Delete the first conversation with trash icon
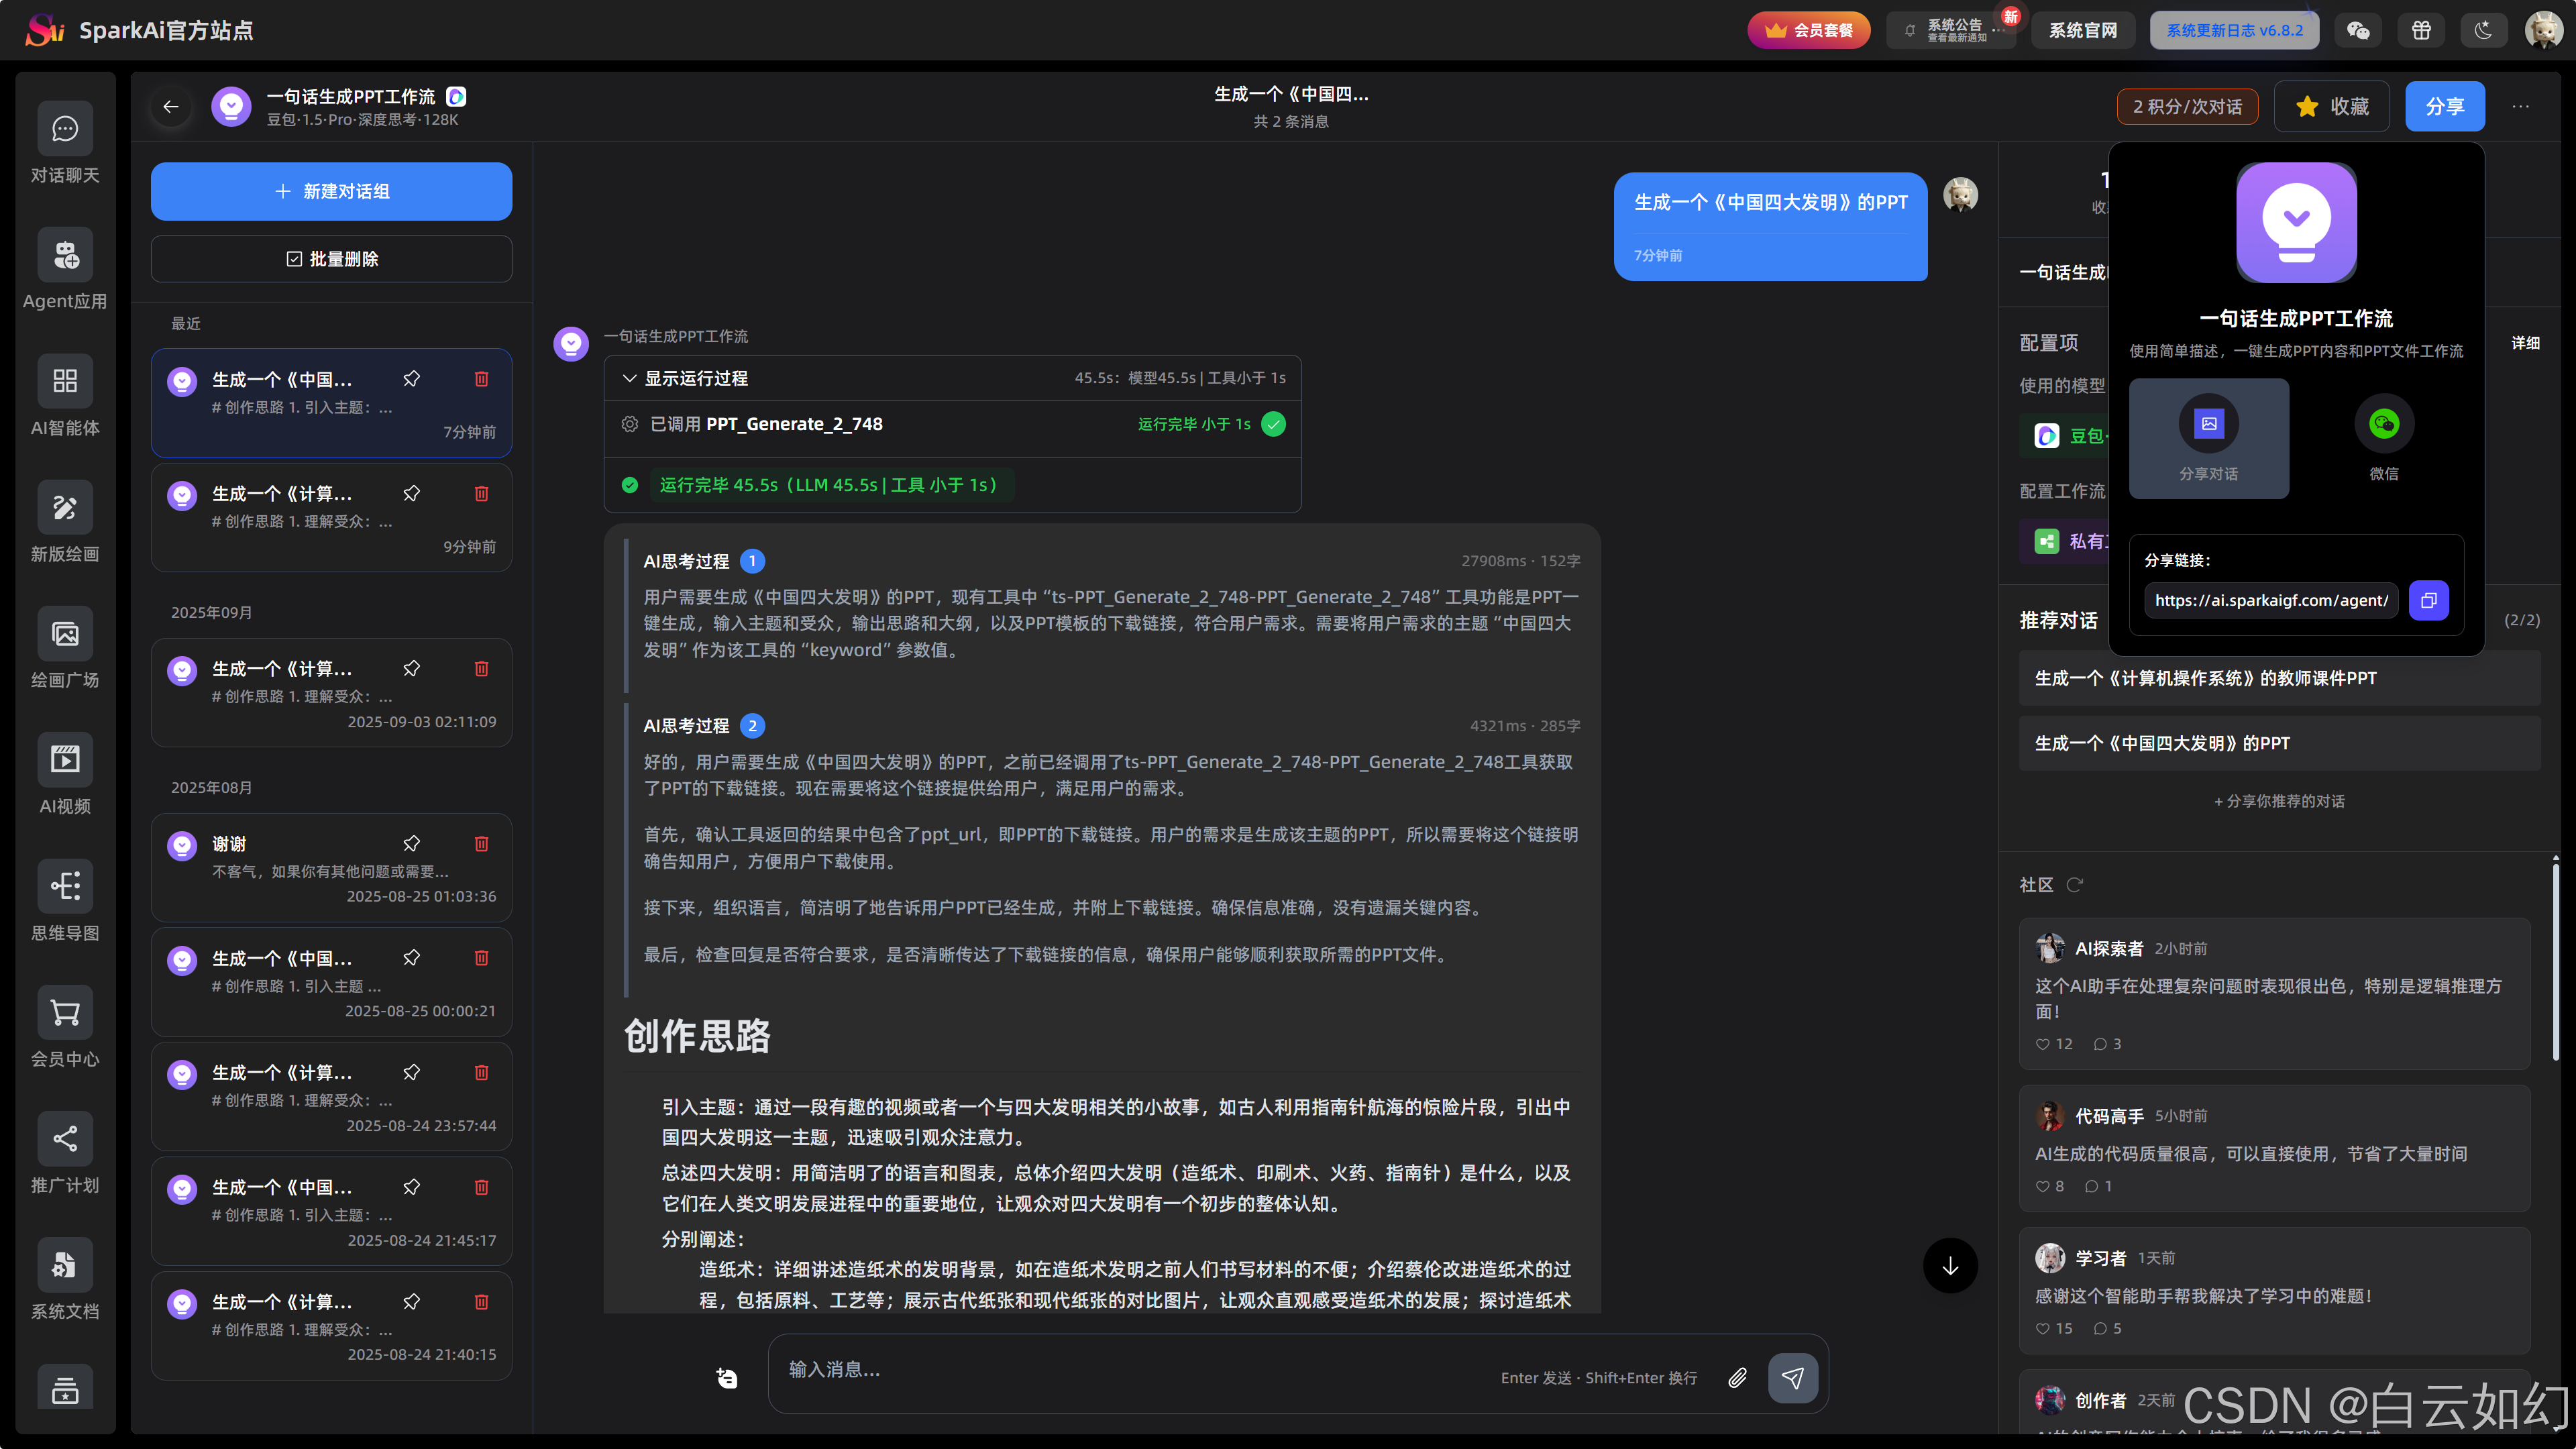This screenshot has width=2576, height=1449. tap(481, 379)
